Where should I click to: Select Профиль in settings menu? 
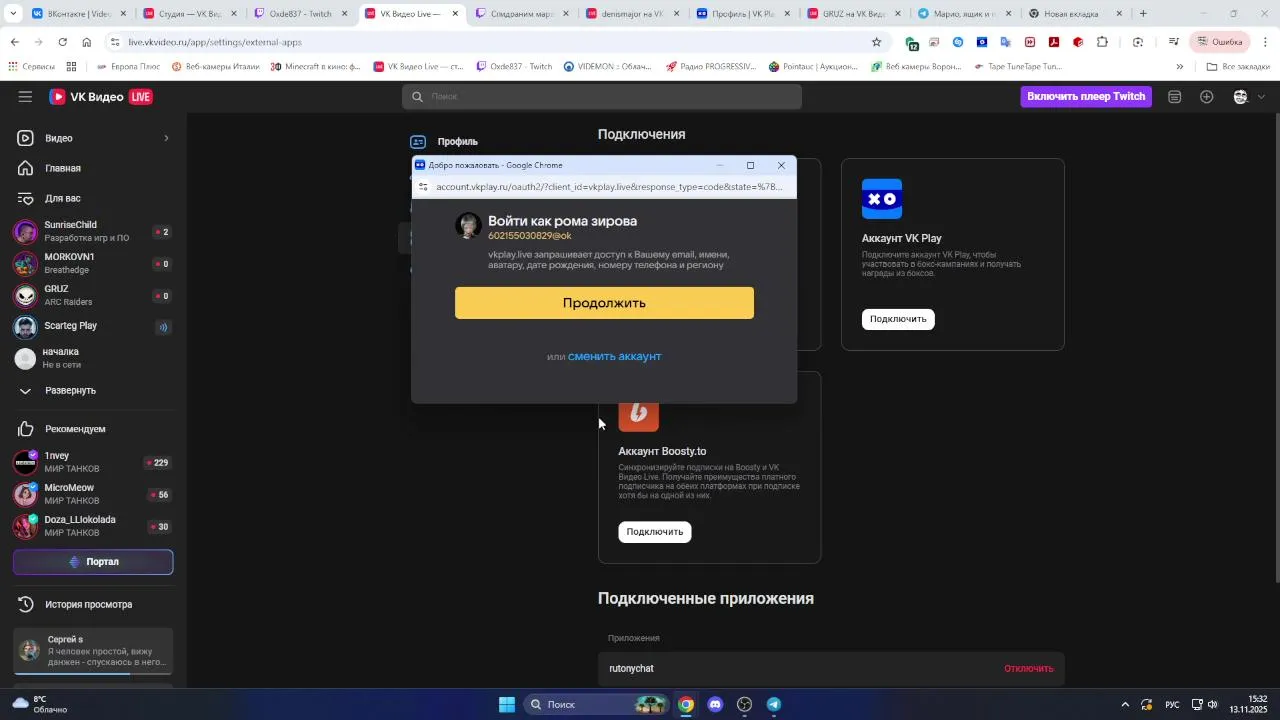[457, 142]
